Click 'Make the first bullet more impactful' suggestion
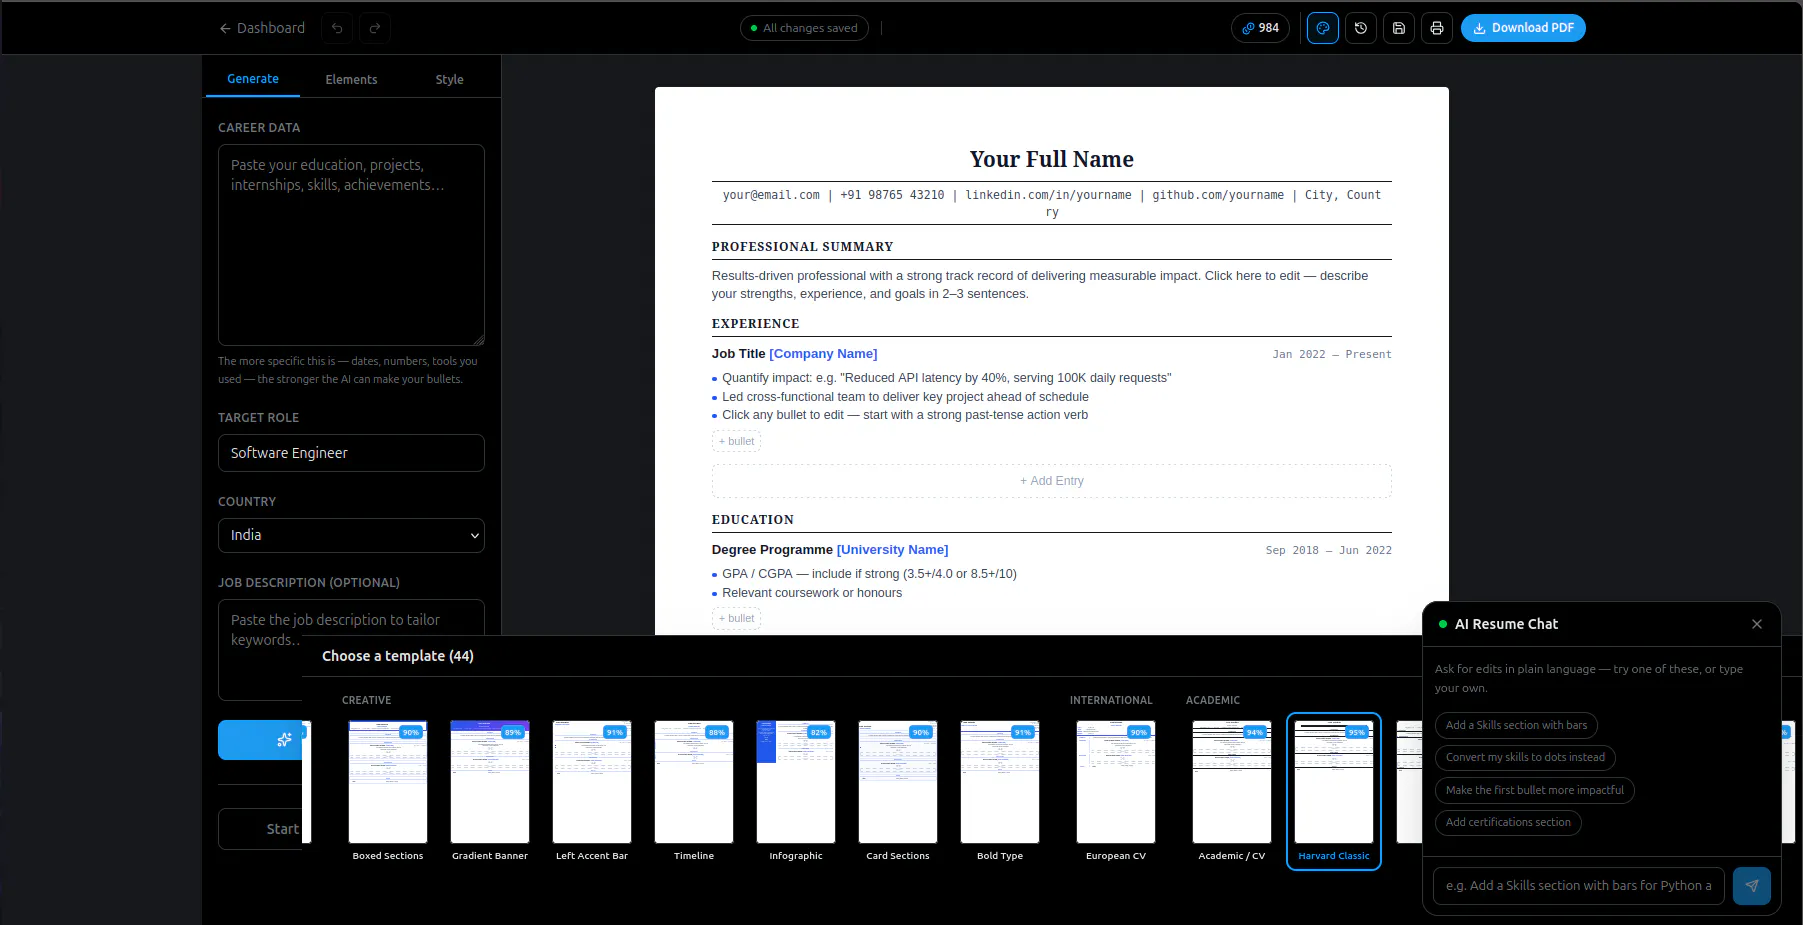Image resolution: width=1803 pixels, height=925 pixels. click(1534, 790)
